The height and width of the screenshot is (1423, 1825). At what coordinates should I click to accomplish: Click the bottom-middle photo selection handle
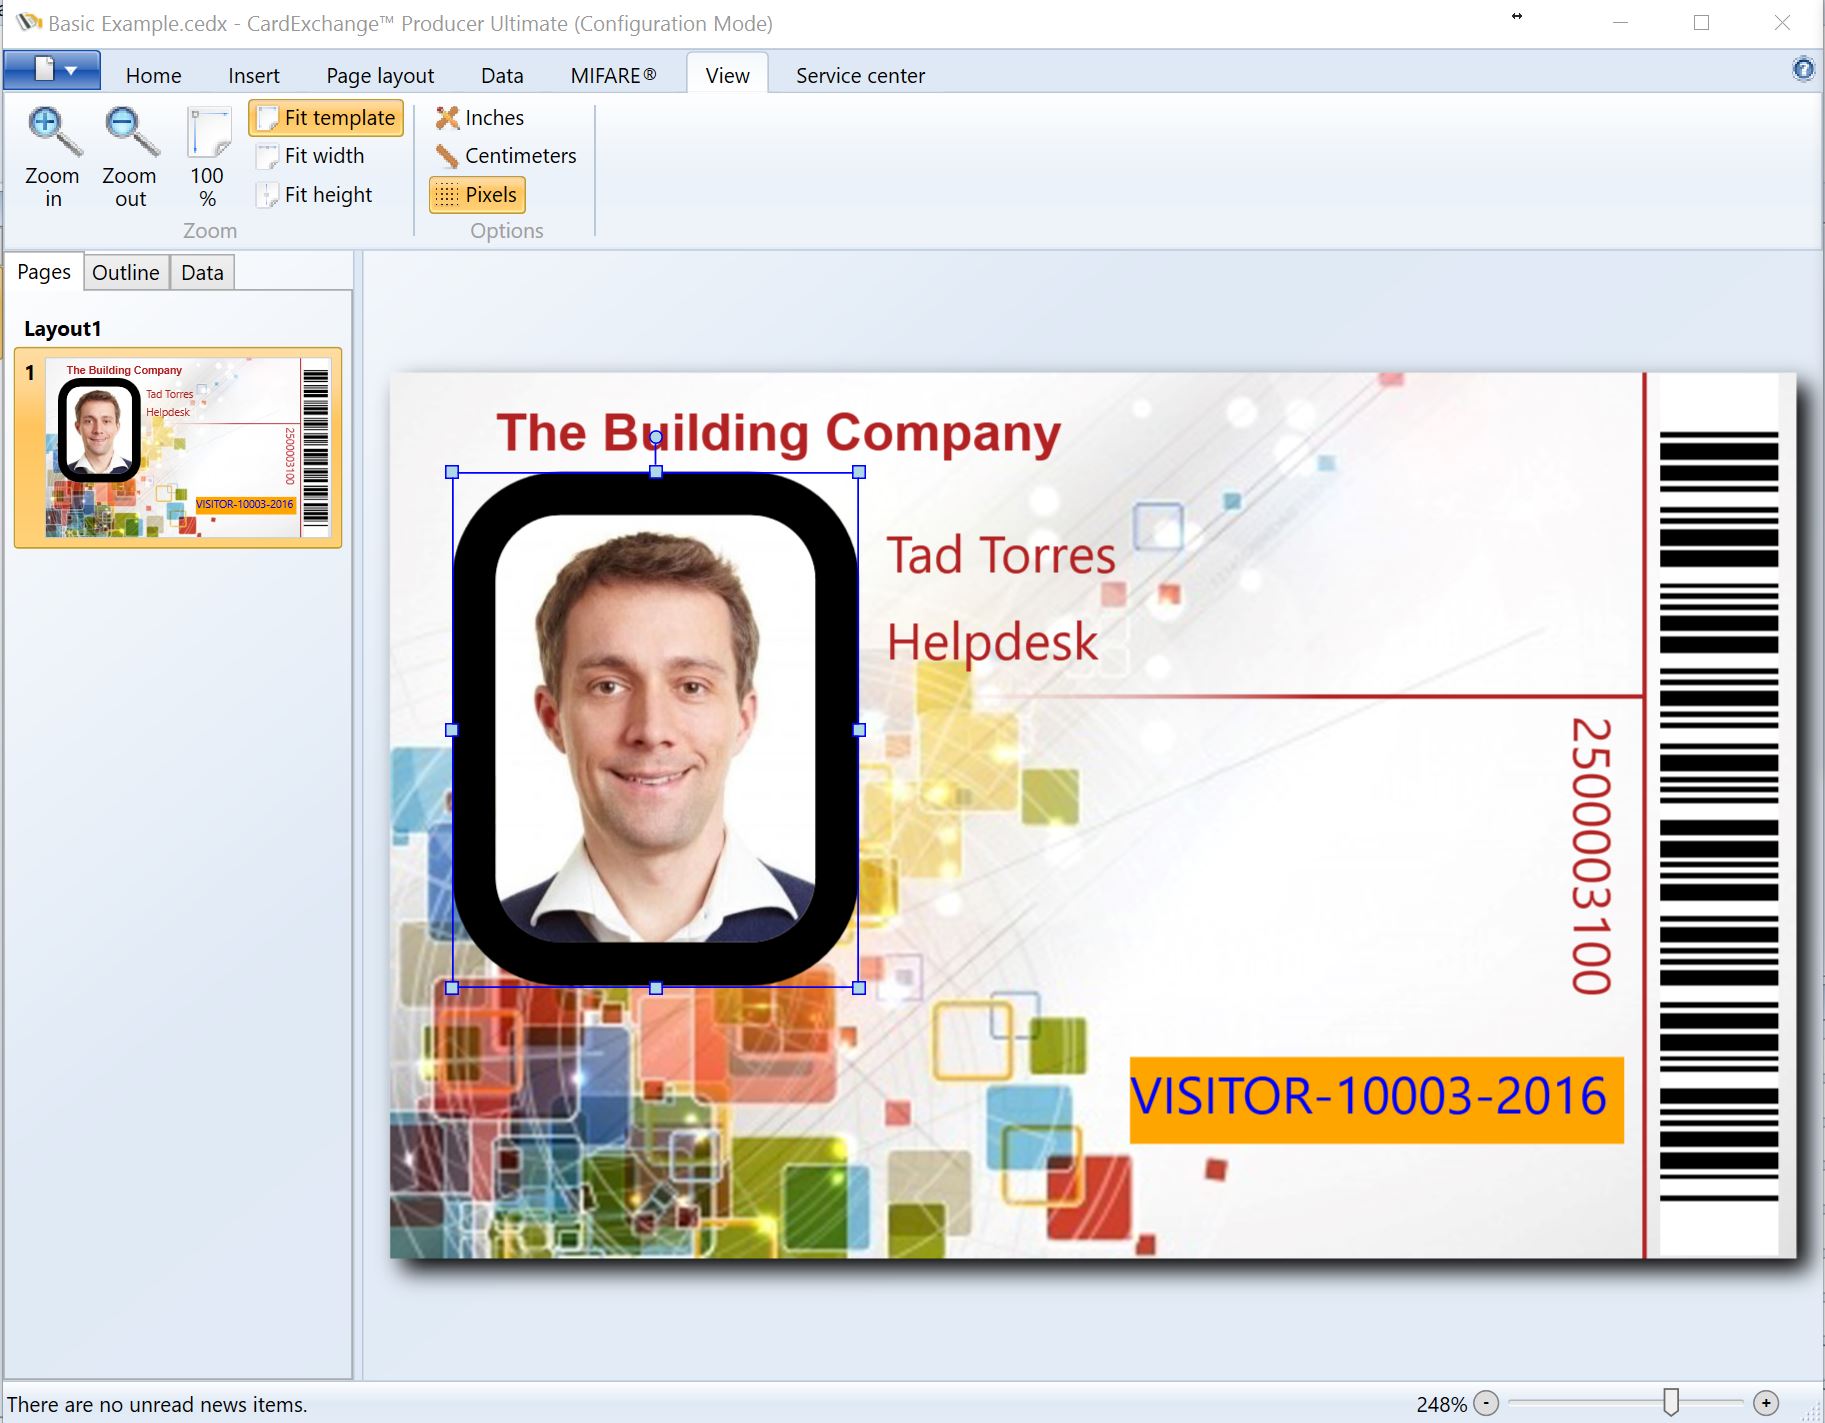point(656,988)
